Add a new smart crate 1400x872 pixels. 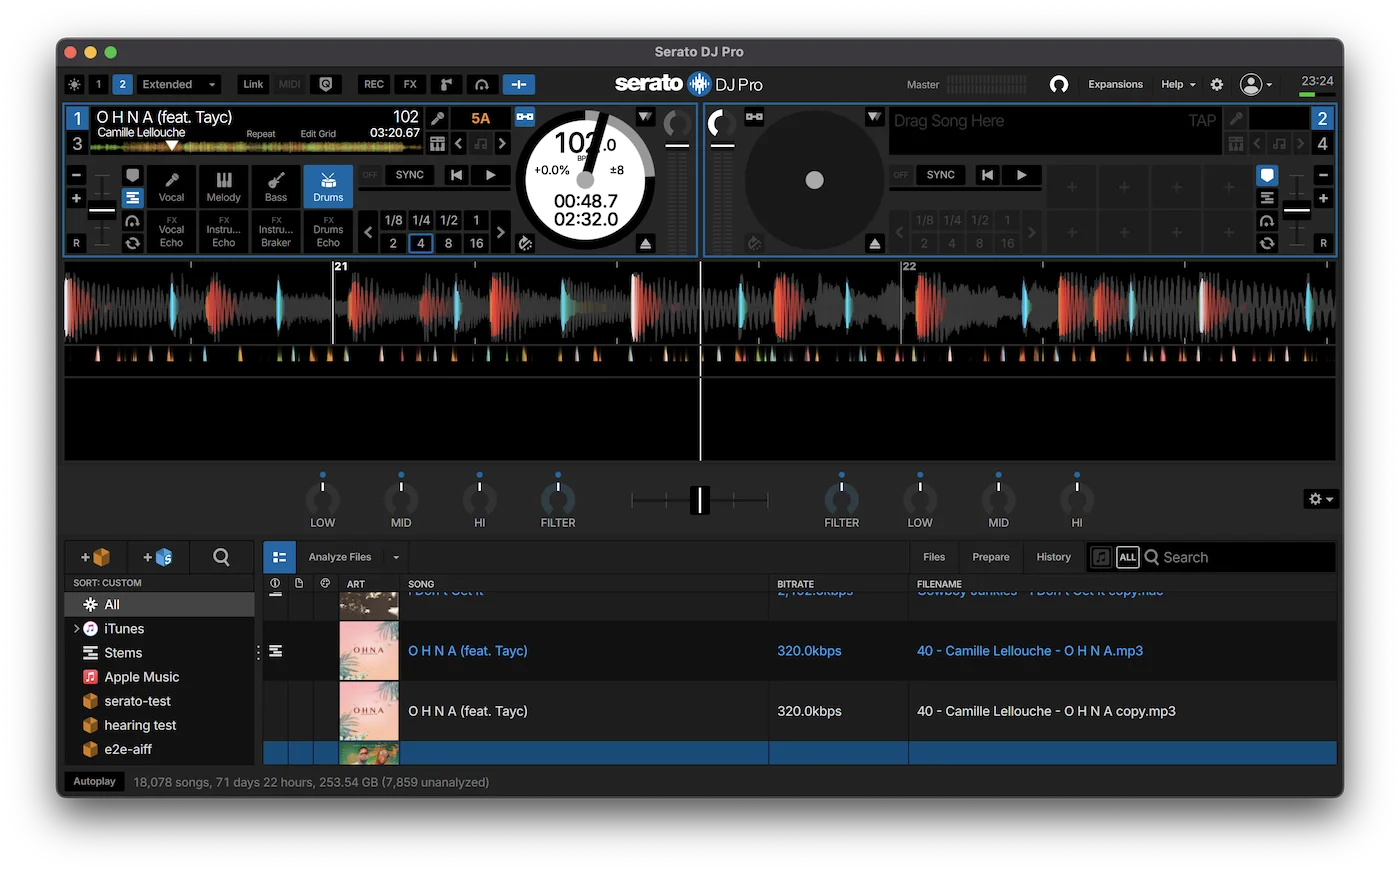tap(158, 558)
